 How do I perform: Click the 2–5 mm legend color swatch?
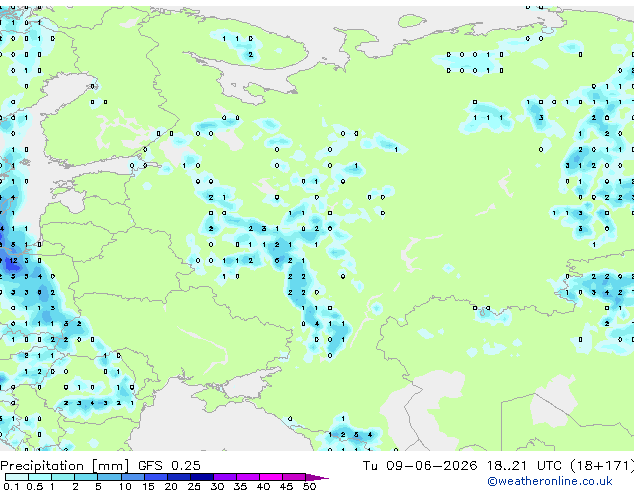(x=86, y=477)
